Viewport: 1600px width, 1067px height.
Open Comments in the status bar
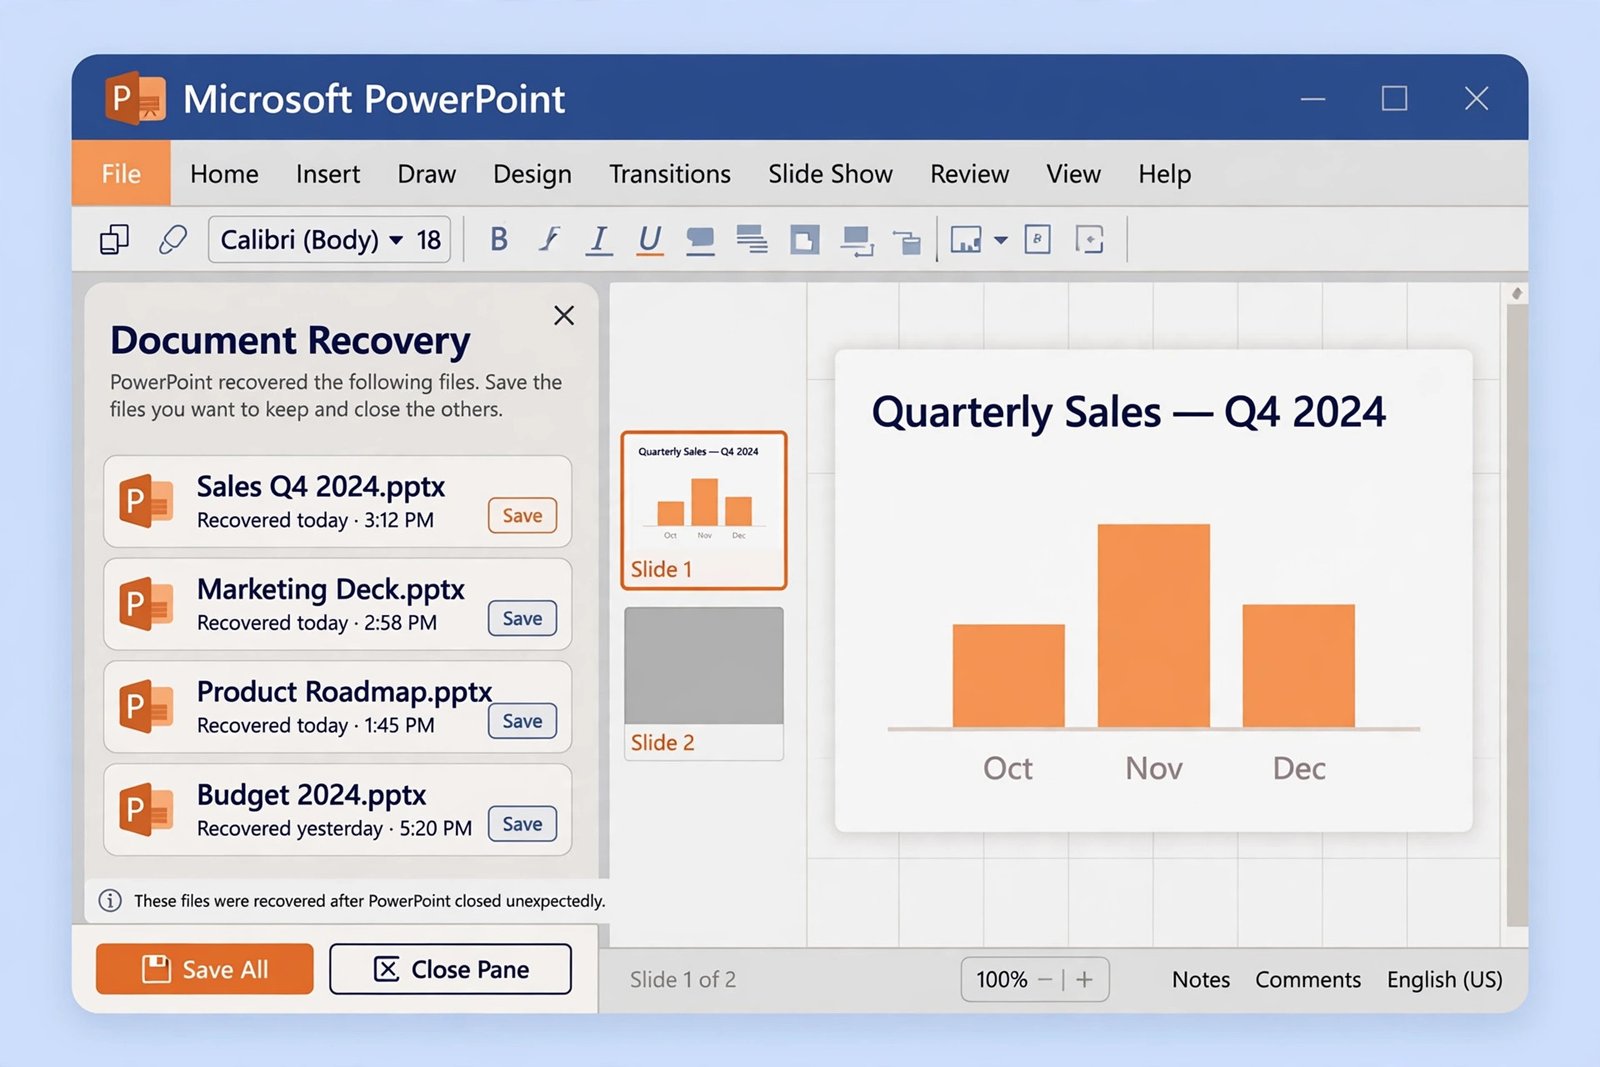tap(1308, 979)
